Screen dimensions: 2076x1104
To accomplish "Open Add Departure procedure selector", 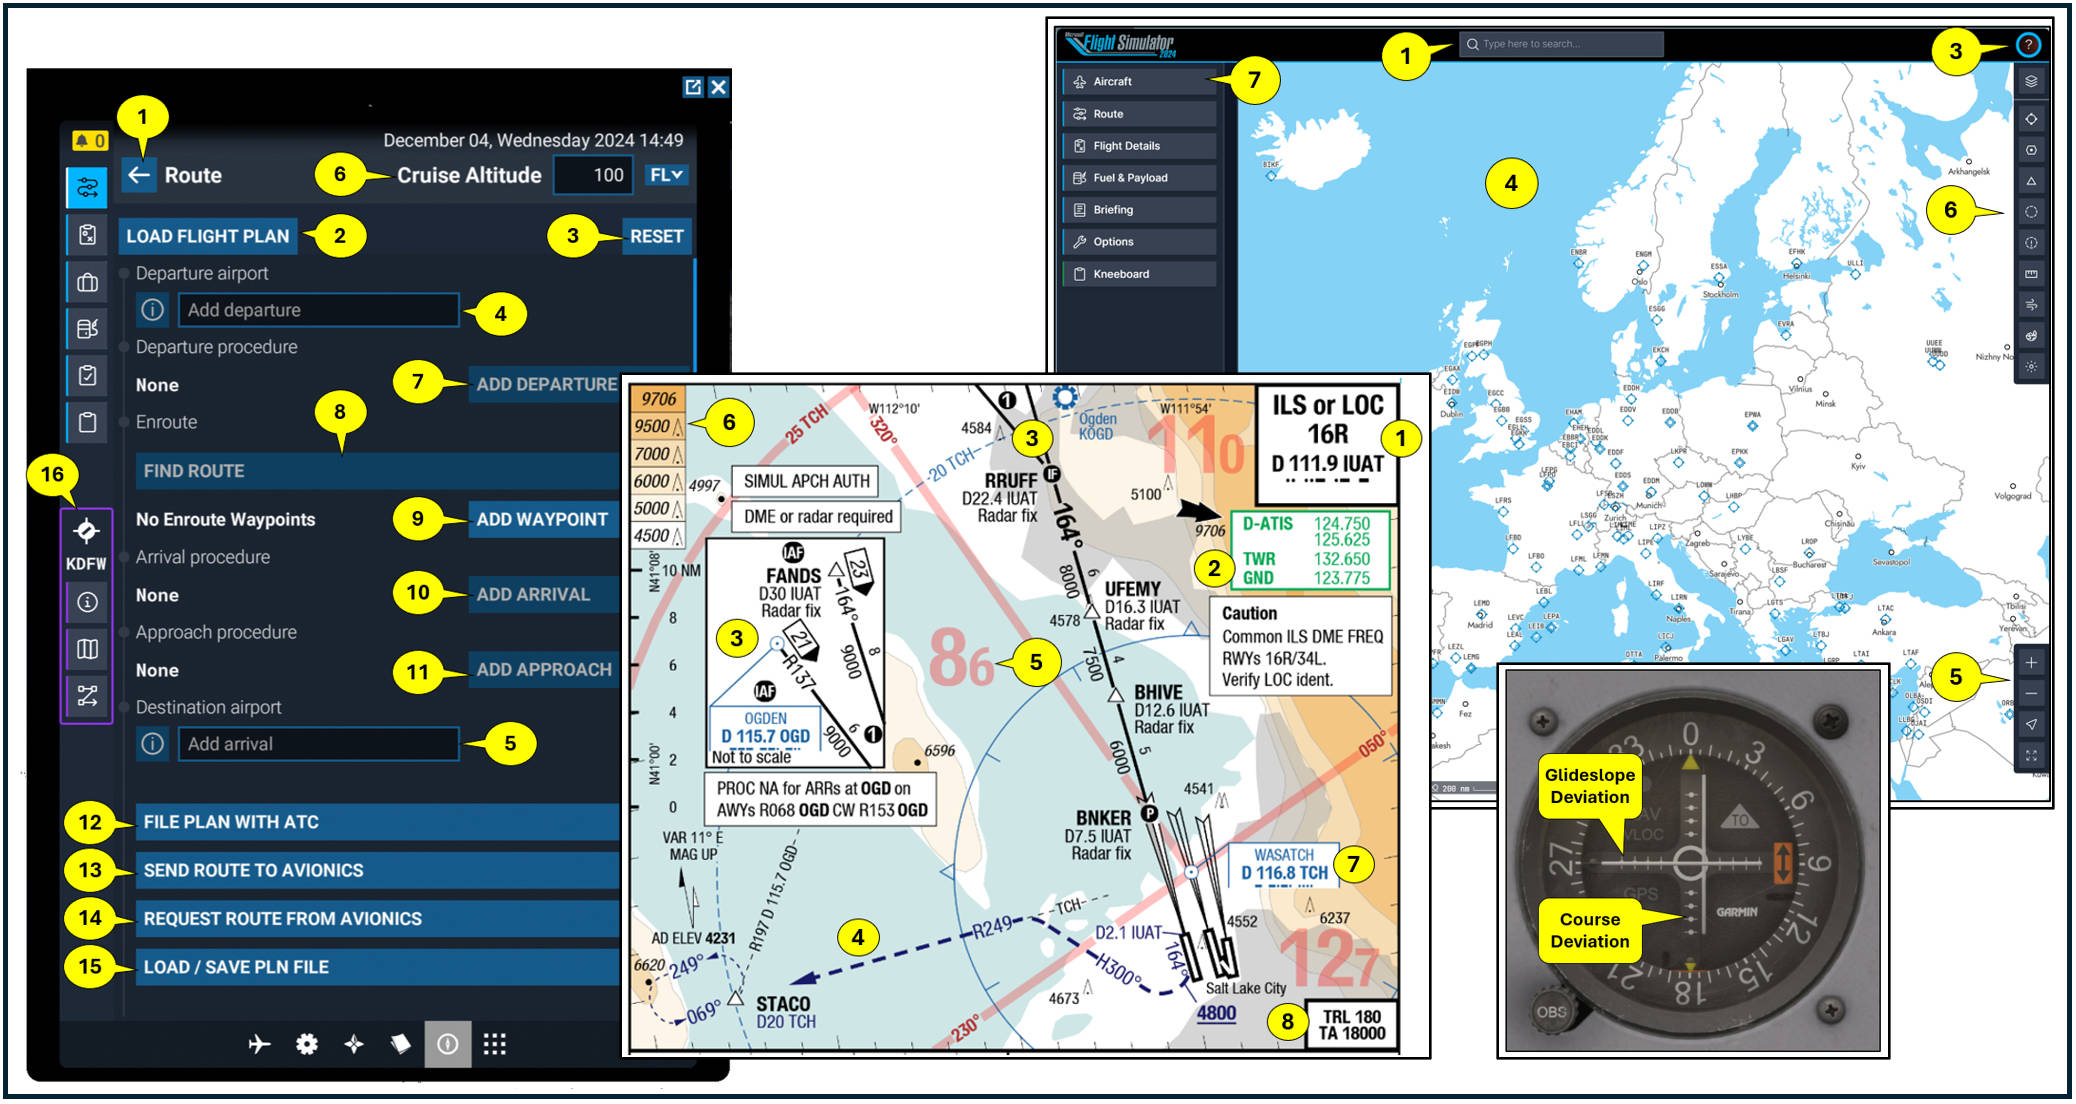I will pos(543,384).
